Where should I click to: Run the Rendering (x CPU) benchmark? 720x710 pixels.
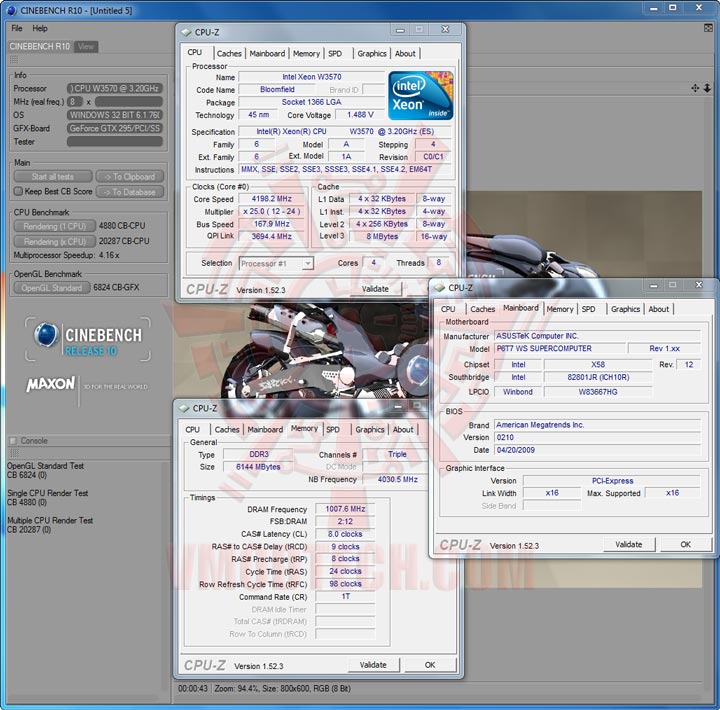(55, 241)
